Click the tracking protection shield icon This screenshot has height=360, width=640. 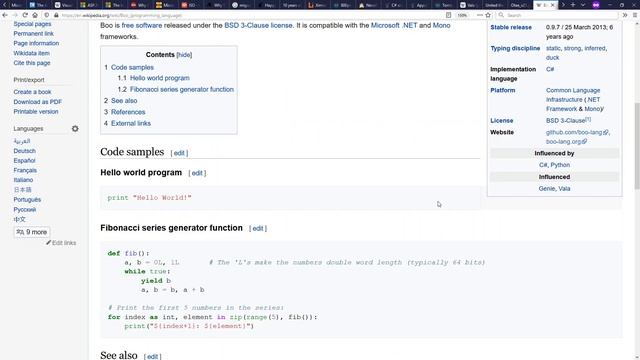click(x=47, y=15)
